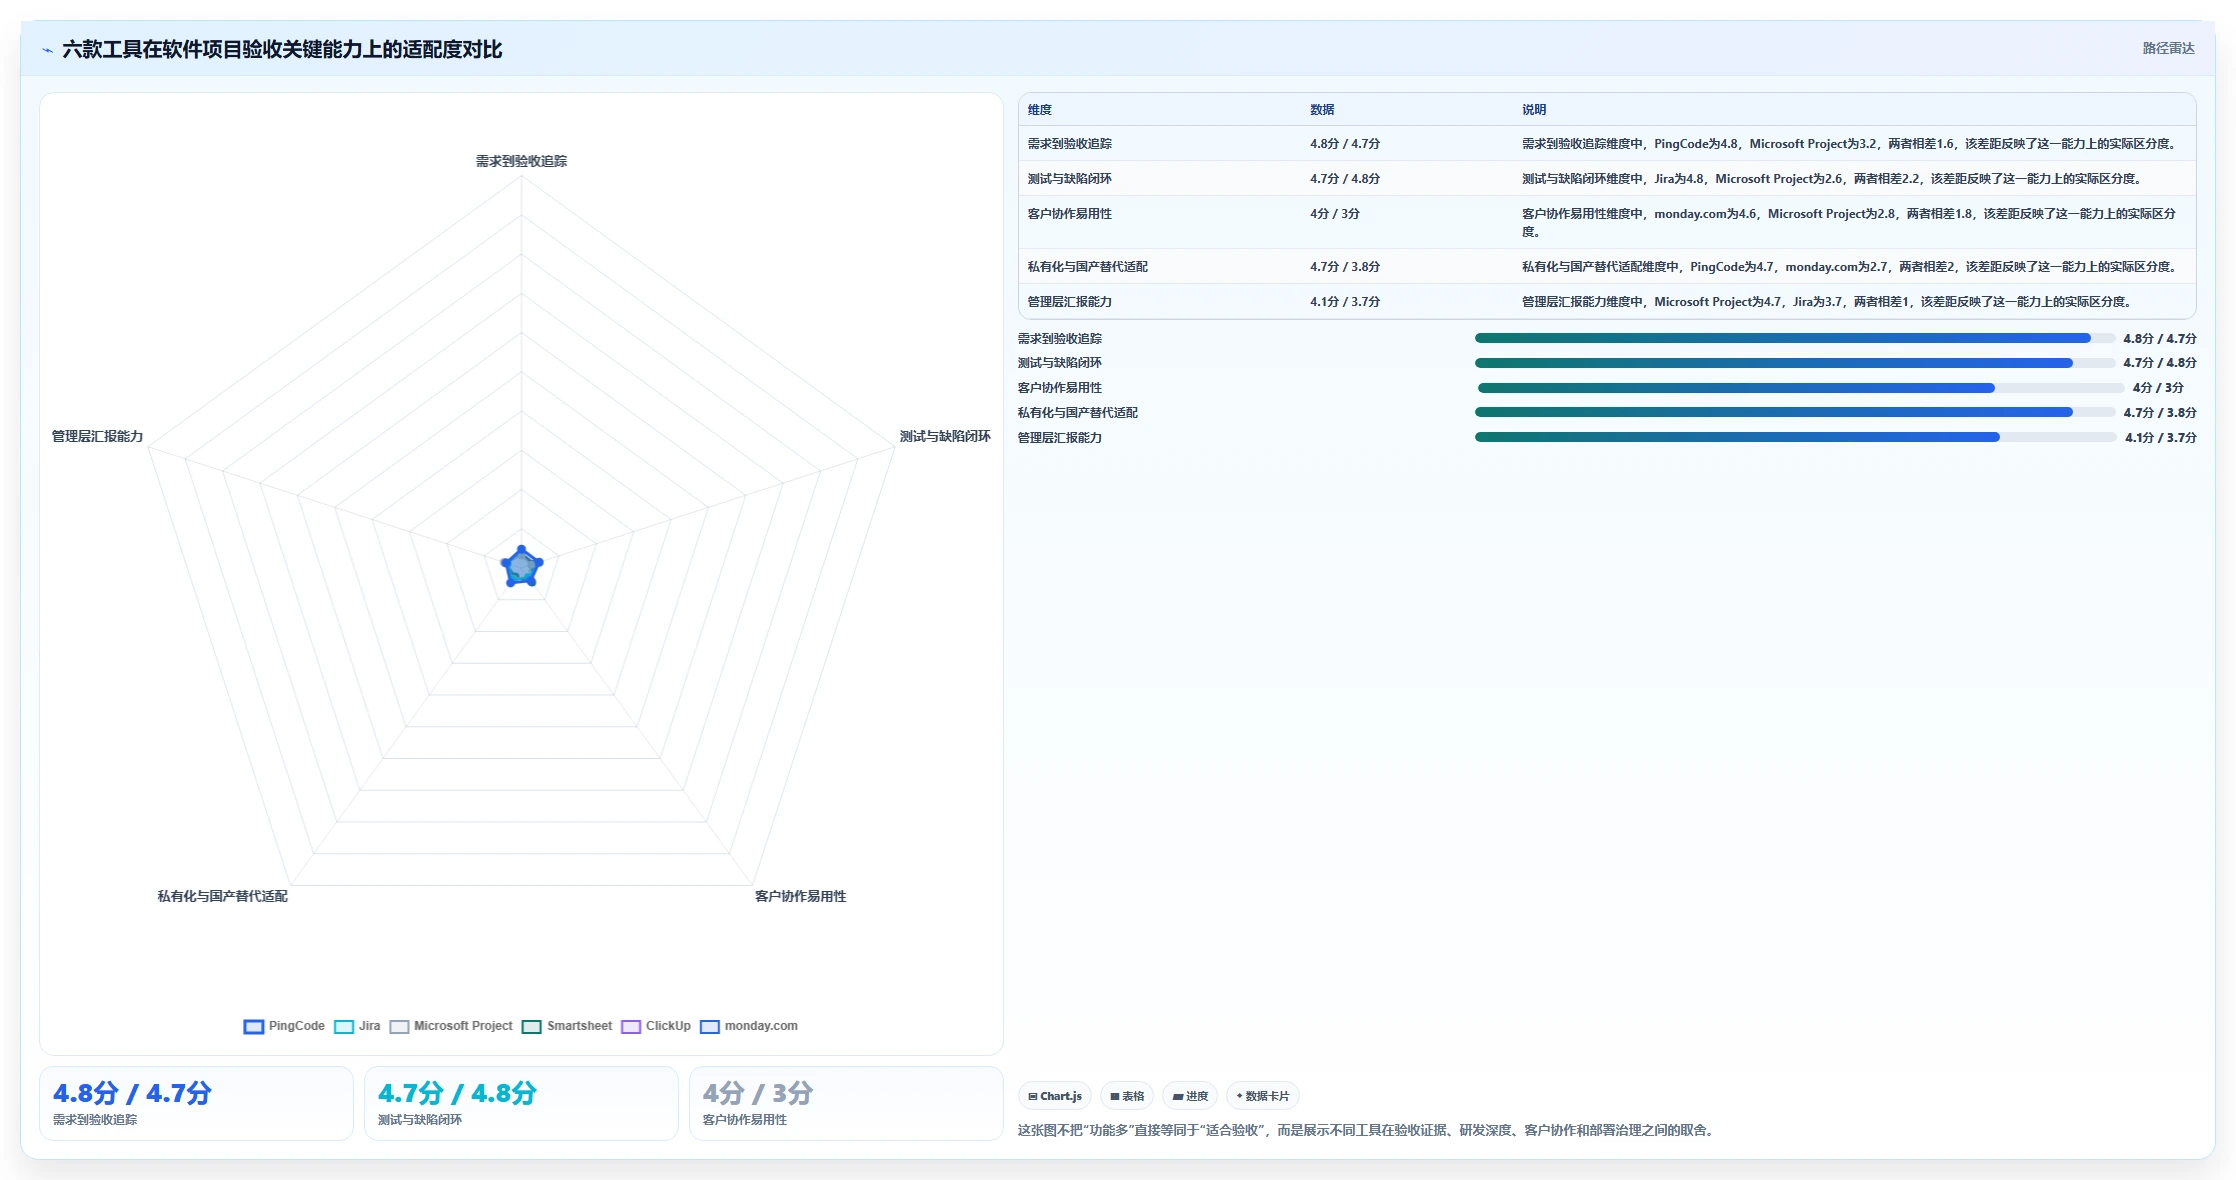
Task: Click the chart title icon before 六款工具
Action: coord(47,50)
